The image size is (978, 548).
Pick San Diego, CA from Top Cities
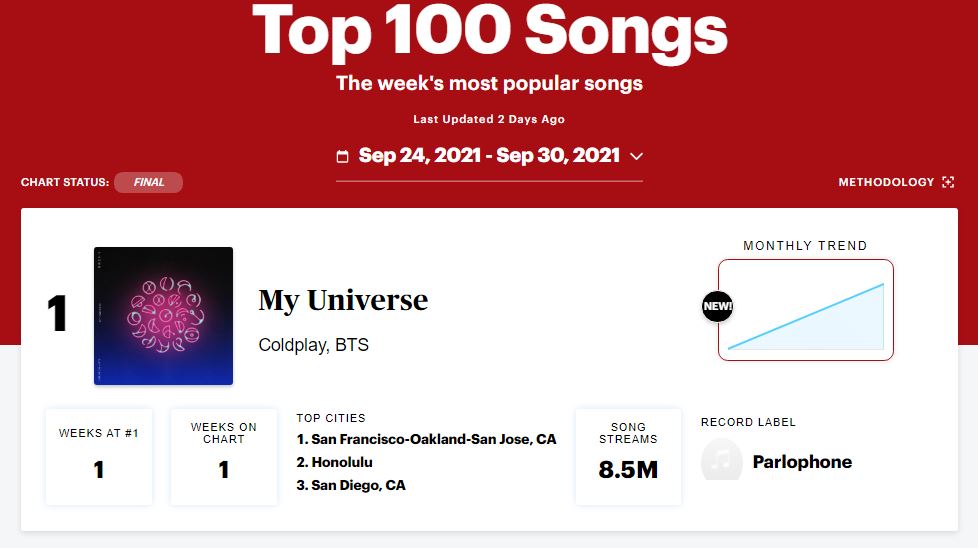pyautogui.click(x=357, y=485)
